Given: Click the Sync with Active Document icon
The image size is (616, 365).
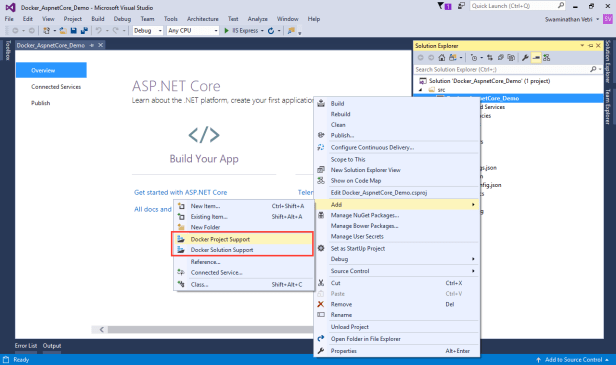Looking at the screenshot, I should (x=490, y=58).
